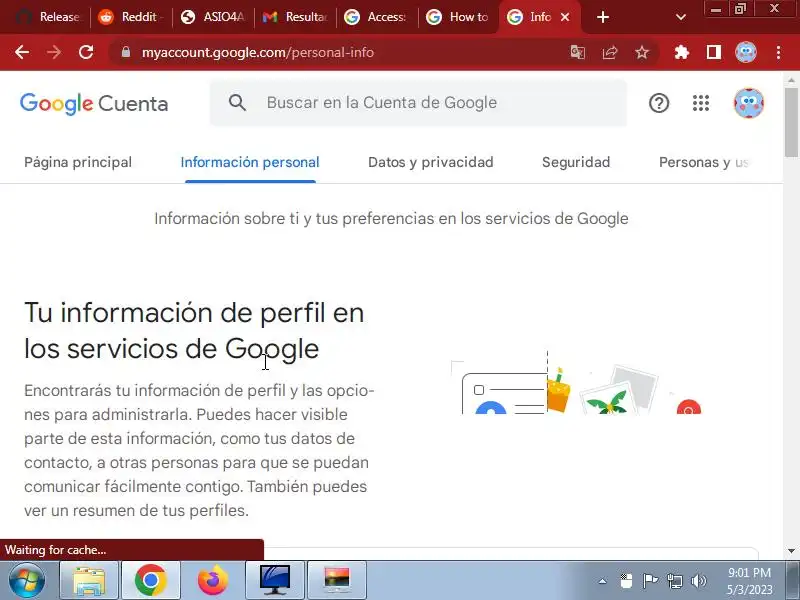Switch to the ASIO4A tab

[213, 17]
